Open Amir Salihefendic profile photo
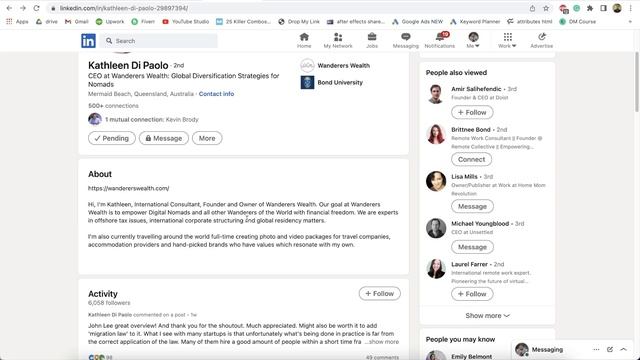This screenshot has width=640, height=360. [x=436, y=93]
